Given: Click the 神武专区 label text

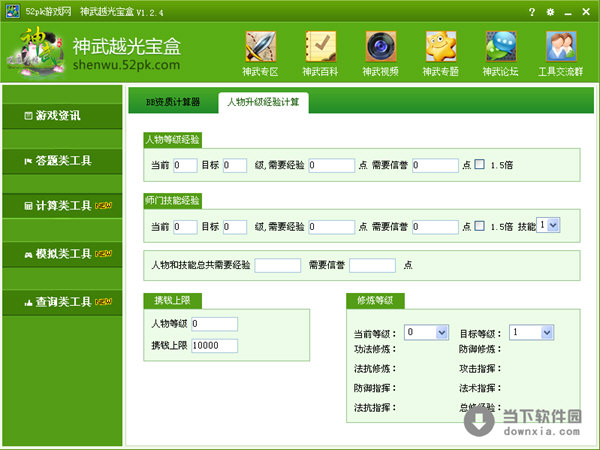Looking at the screenshot, I should 260,72.
